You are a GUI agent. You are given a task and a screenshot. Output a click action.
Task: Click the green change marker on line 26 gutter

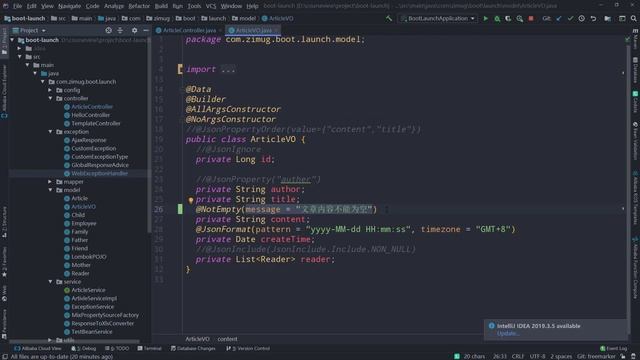point(180,209)
